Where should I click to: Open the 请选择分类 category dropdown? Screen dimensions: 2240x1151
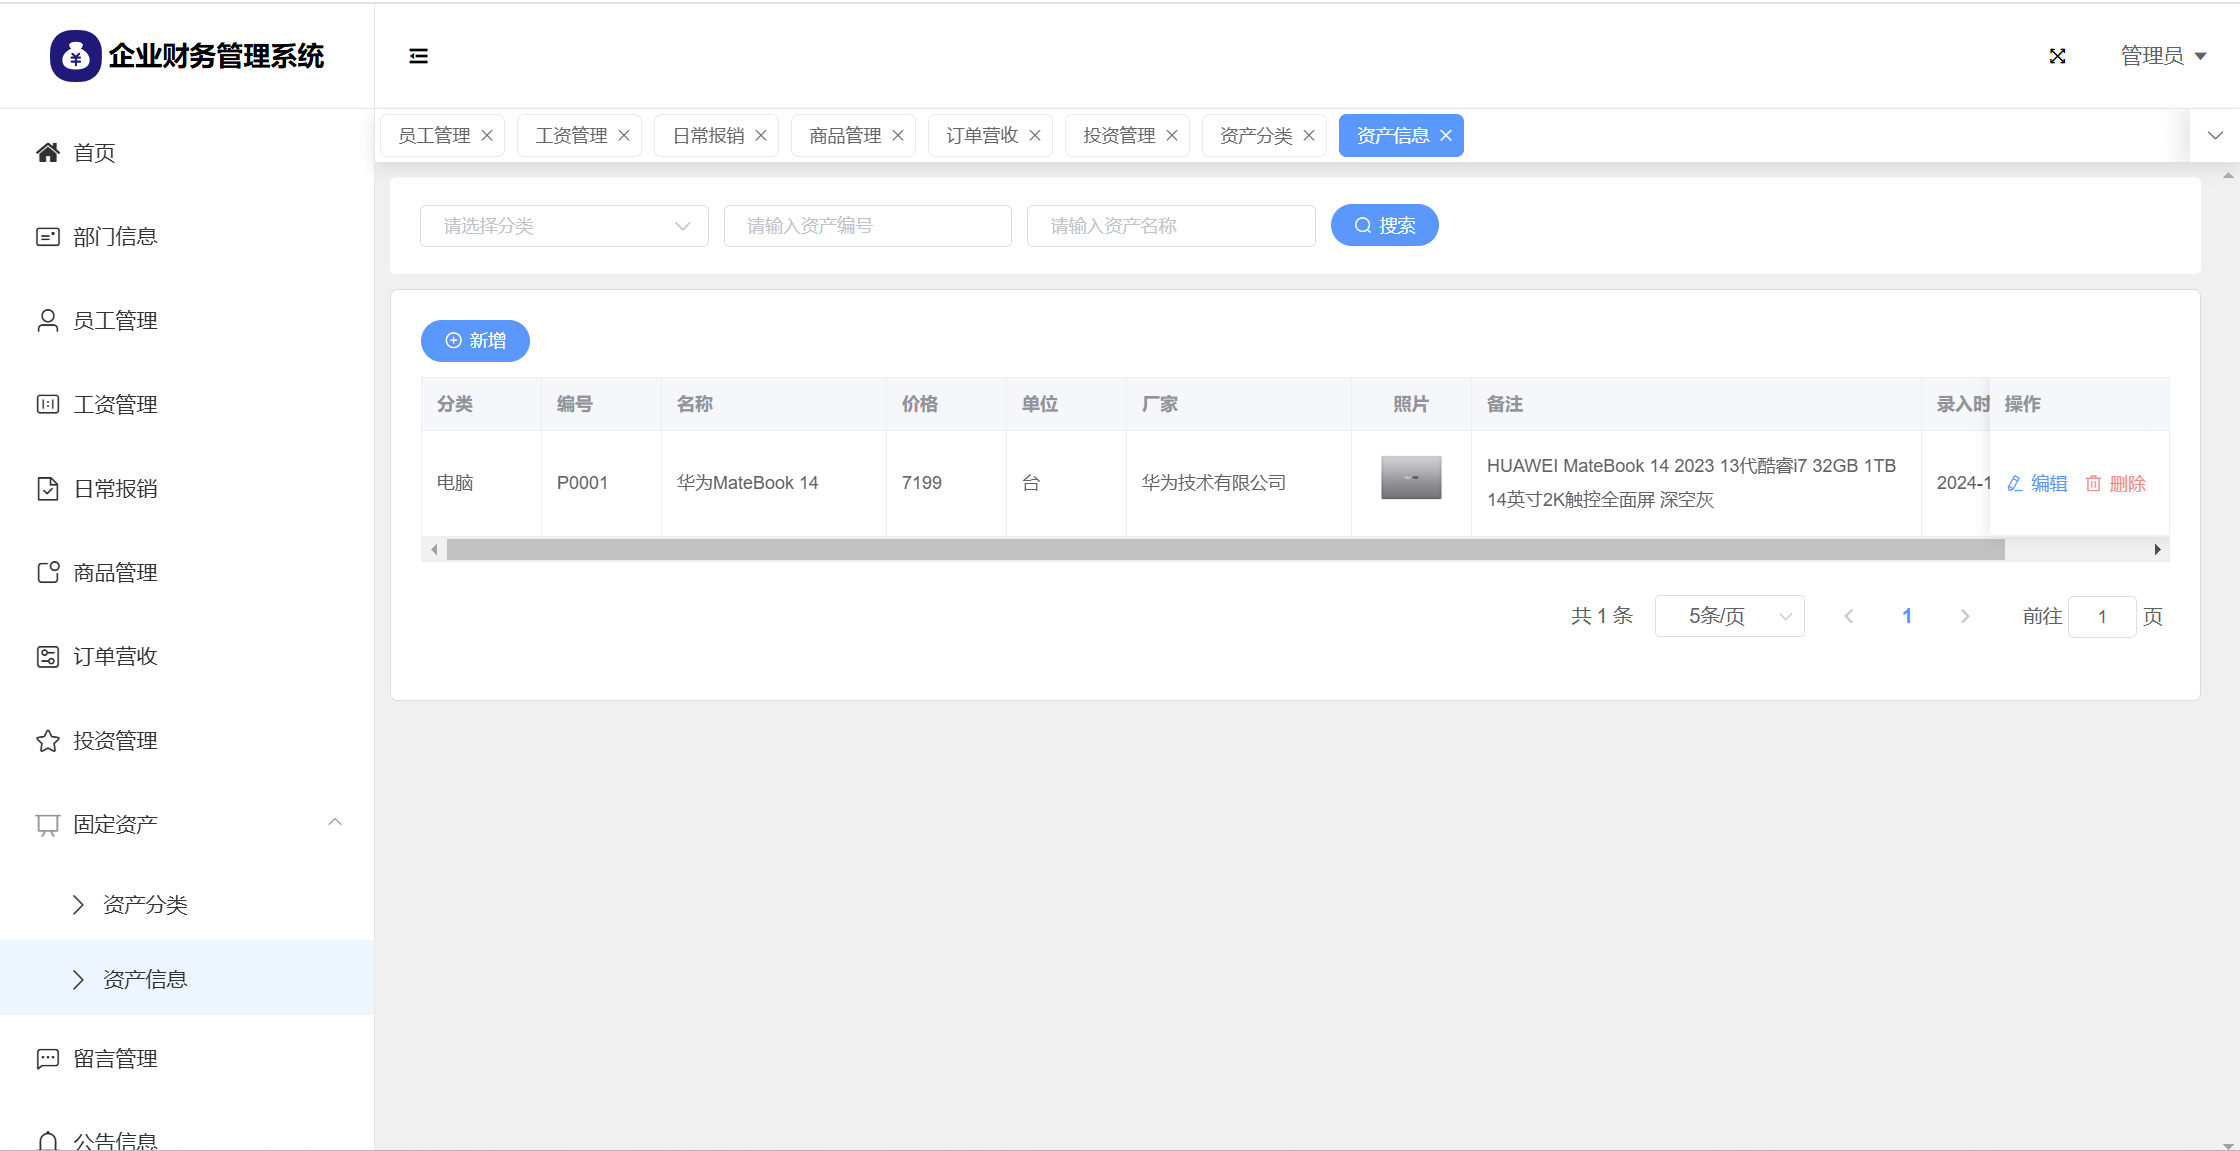[x=564, y=226]
